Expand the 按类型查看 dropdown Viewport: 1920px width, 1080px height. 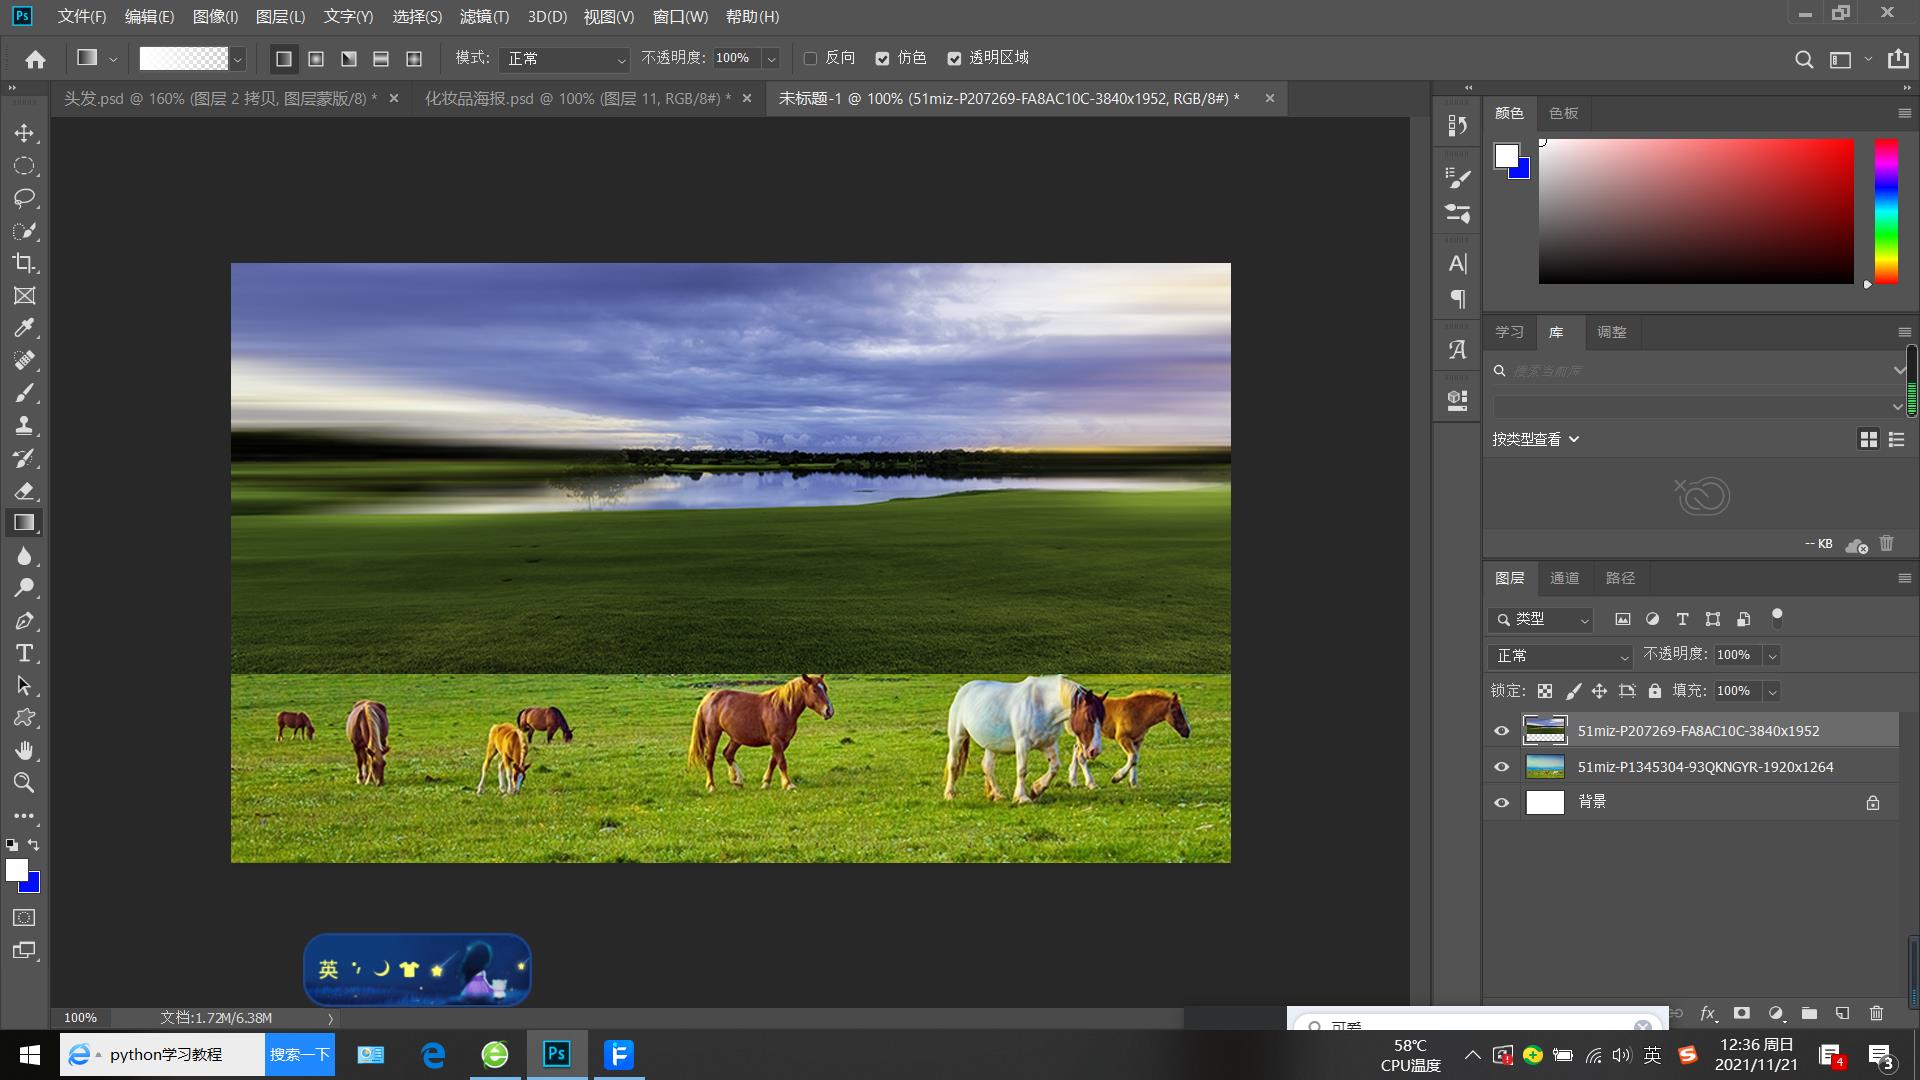(1536, 439)
